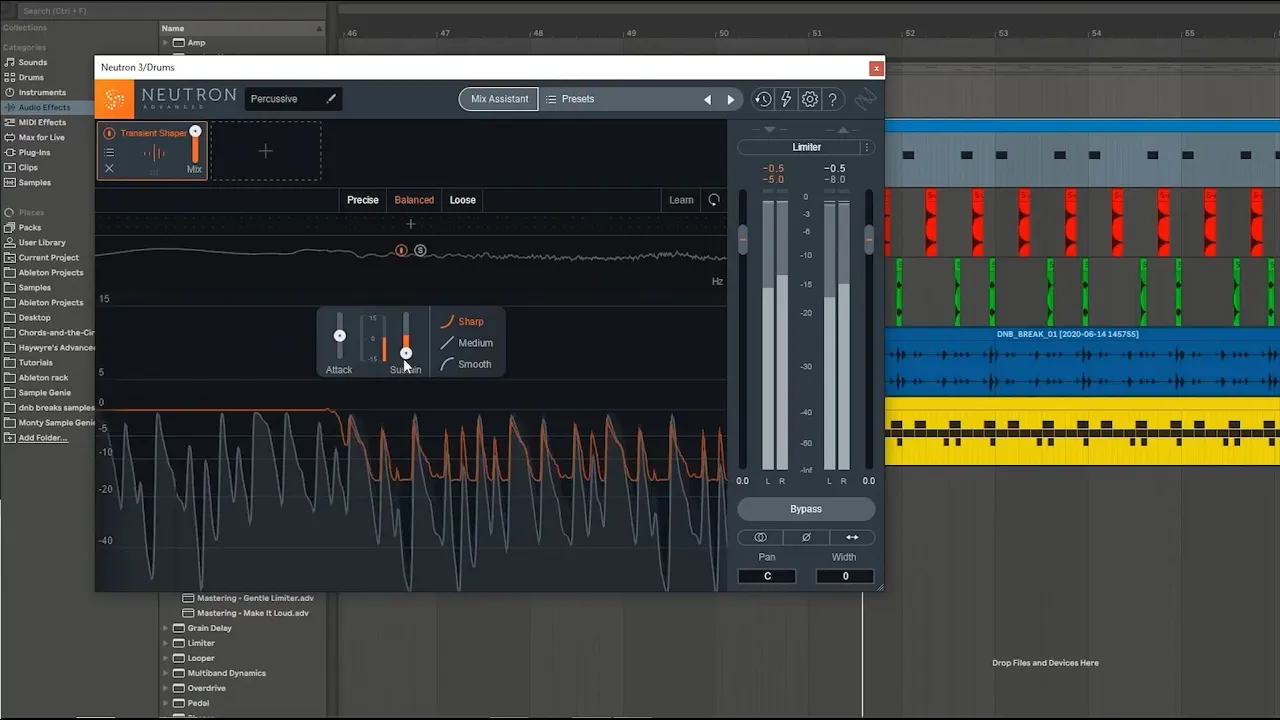The image size is (1280, 720).
Task: Sort browser by Name column header
Action: (x=243, y=29)
